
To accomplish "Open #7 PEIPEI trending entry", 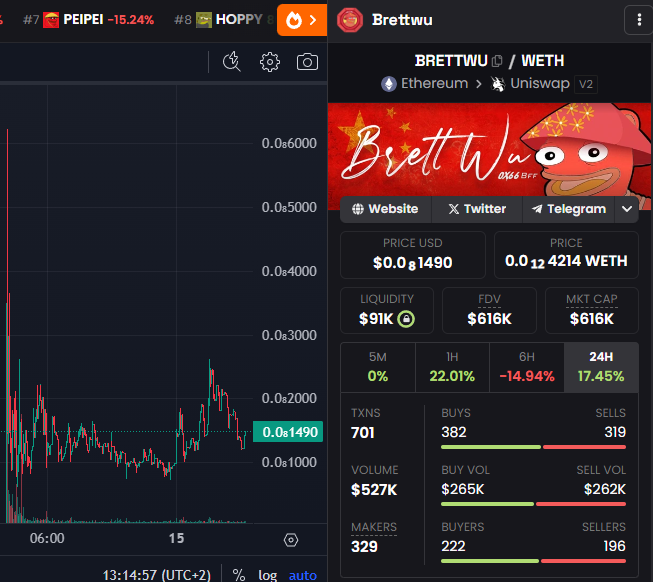I will (88, 20).
